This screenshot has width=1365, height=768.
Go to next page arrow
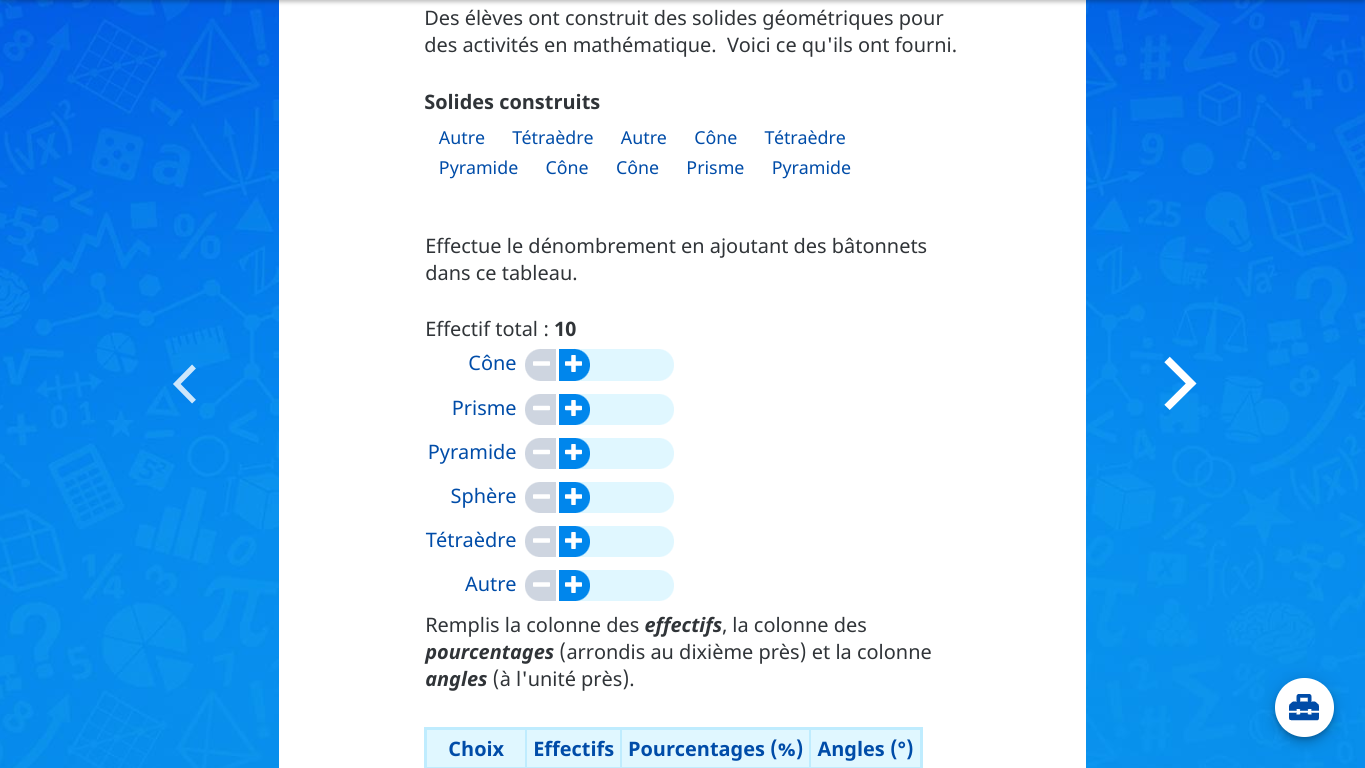tap(1179, 384)
